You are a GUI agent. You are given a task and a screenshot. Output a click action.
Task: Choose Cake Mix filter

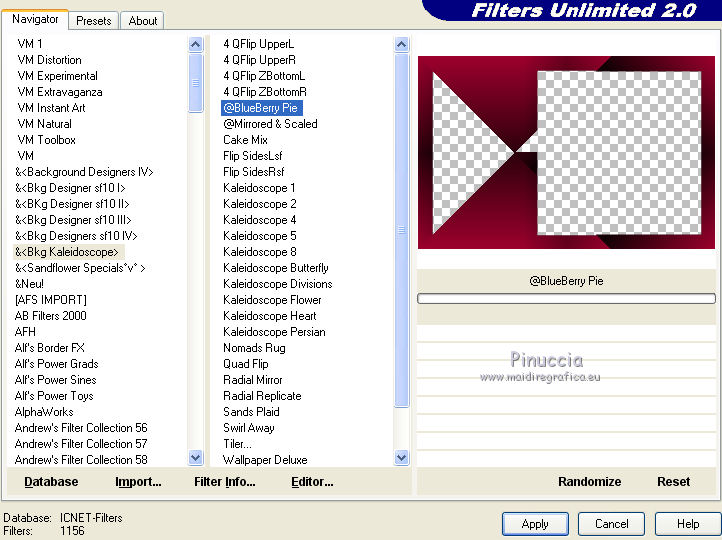point(245,140)
